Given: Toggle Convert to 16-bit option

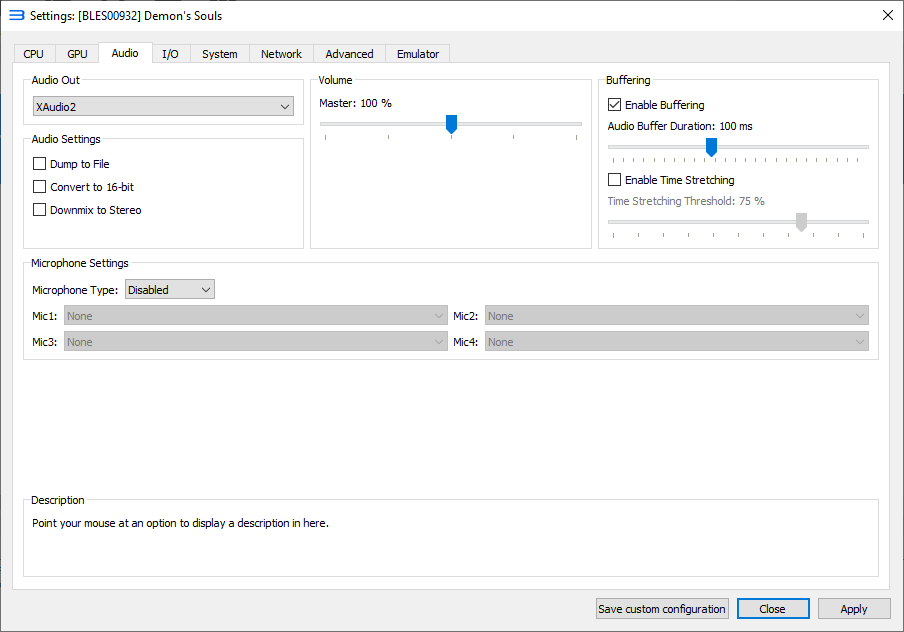Looking at the screenshot, I should pyautogui.click(x=40, y=187).
